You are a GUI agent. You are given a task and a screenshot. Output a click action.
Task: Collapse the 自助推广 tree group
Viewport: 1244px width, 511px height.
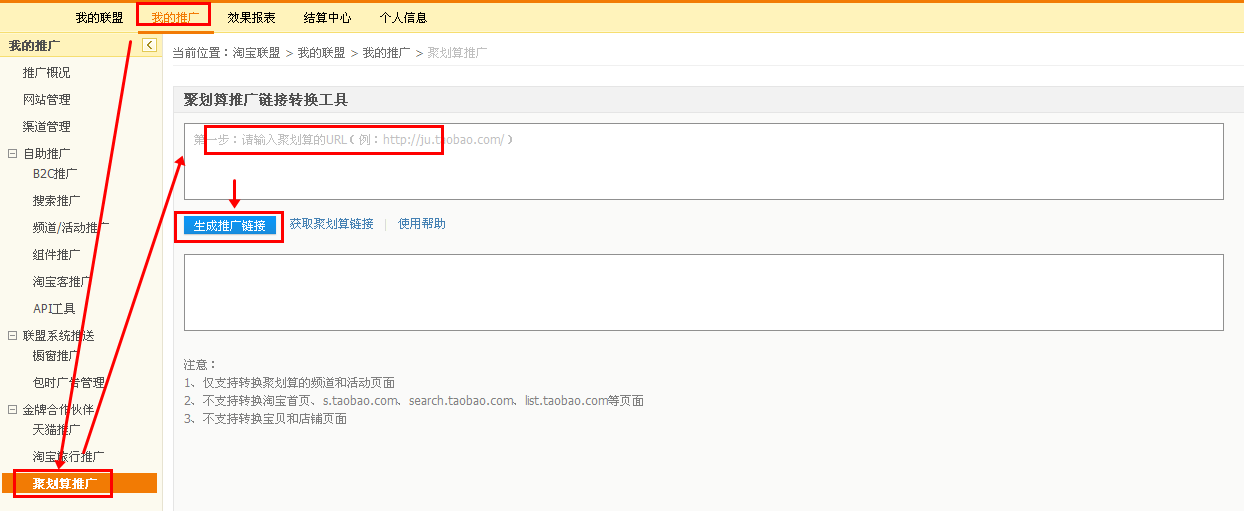pyautogui.click(x=13, y=154)
